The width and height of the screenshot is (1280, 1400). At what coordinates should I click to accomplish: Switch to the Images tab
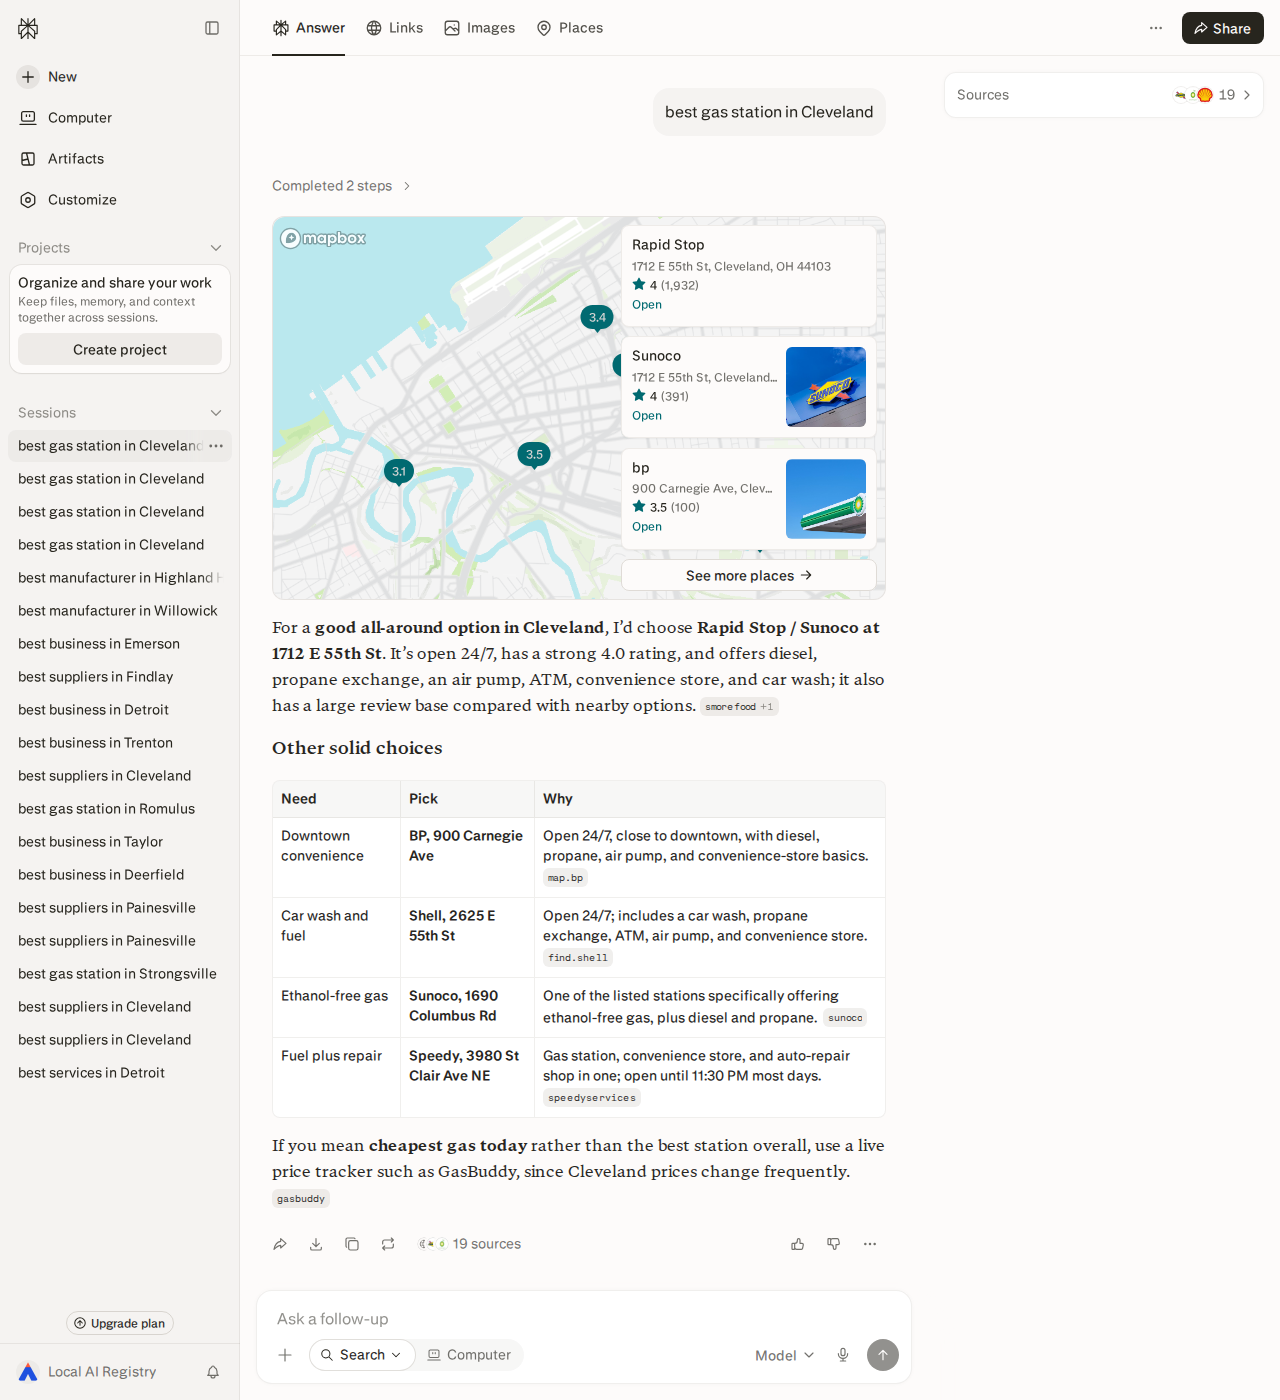click(480, 28)
